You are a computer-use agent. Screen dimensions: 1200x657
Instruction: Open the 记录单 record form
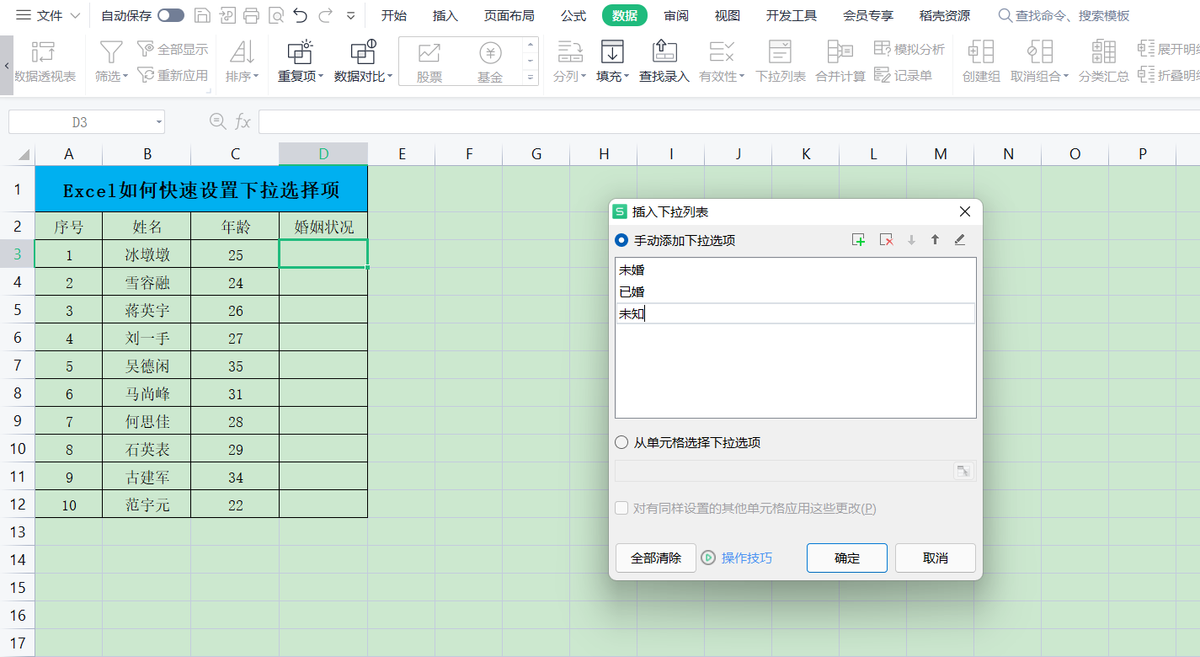(x=903, y=75)
